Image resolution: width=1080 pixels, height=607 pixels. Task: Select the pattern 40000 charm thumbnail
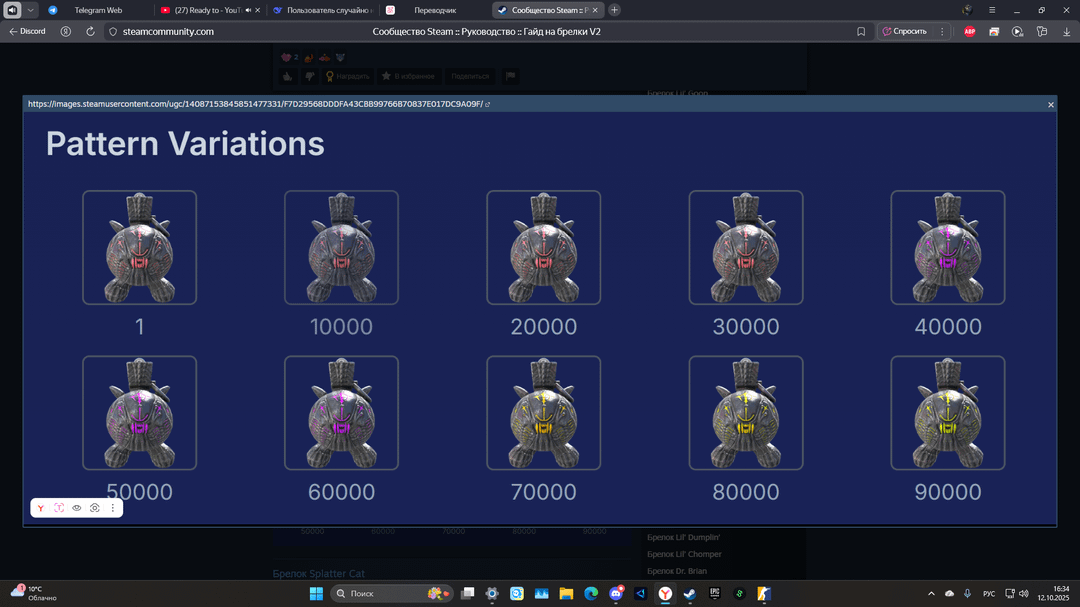click(948, 247)
